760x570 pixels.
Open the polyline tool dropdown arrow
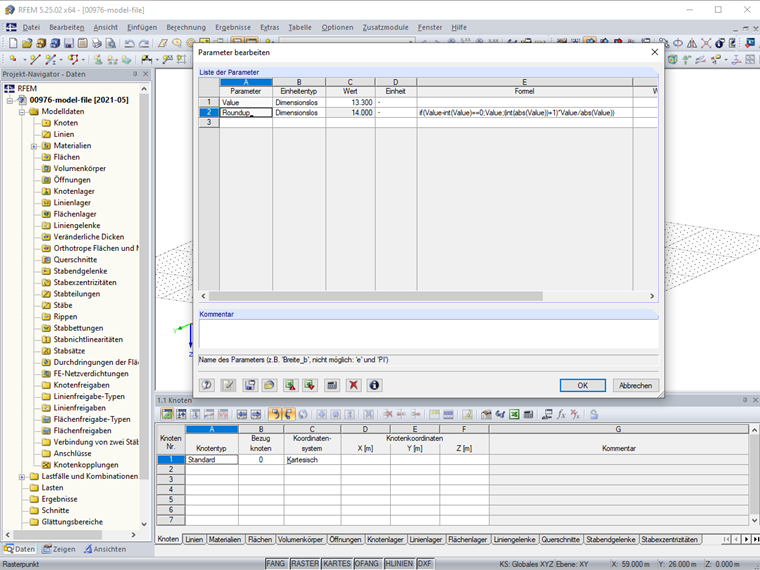click(x=83, y=60)
